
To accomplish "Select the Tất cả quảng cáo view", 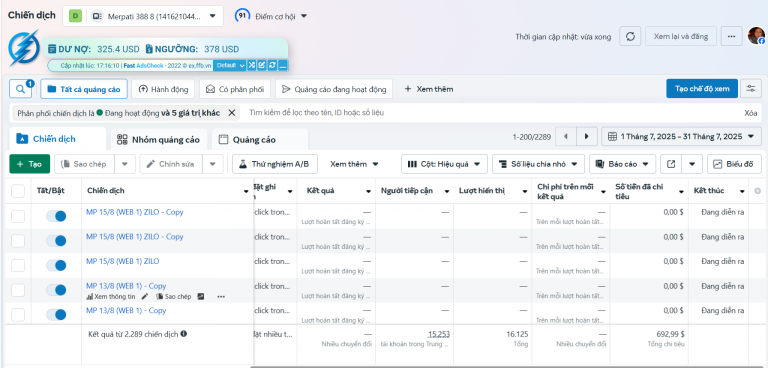I will (x=84, y=89).
